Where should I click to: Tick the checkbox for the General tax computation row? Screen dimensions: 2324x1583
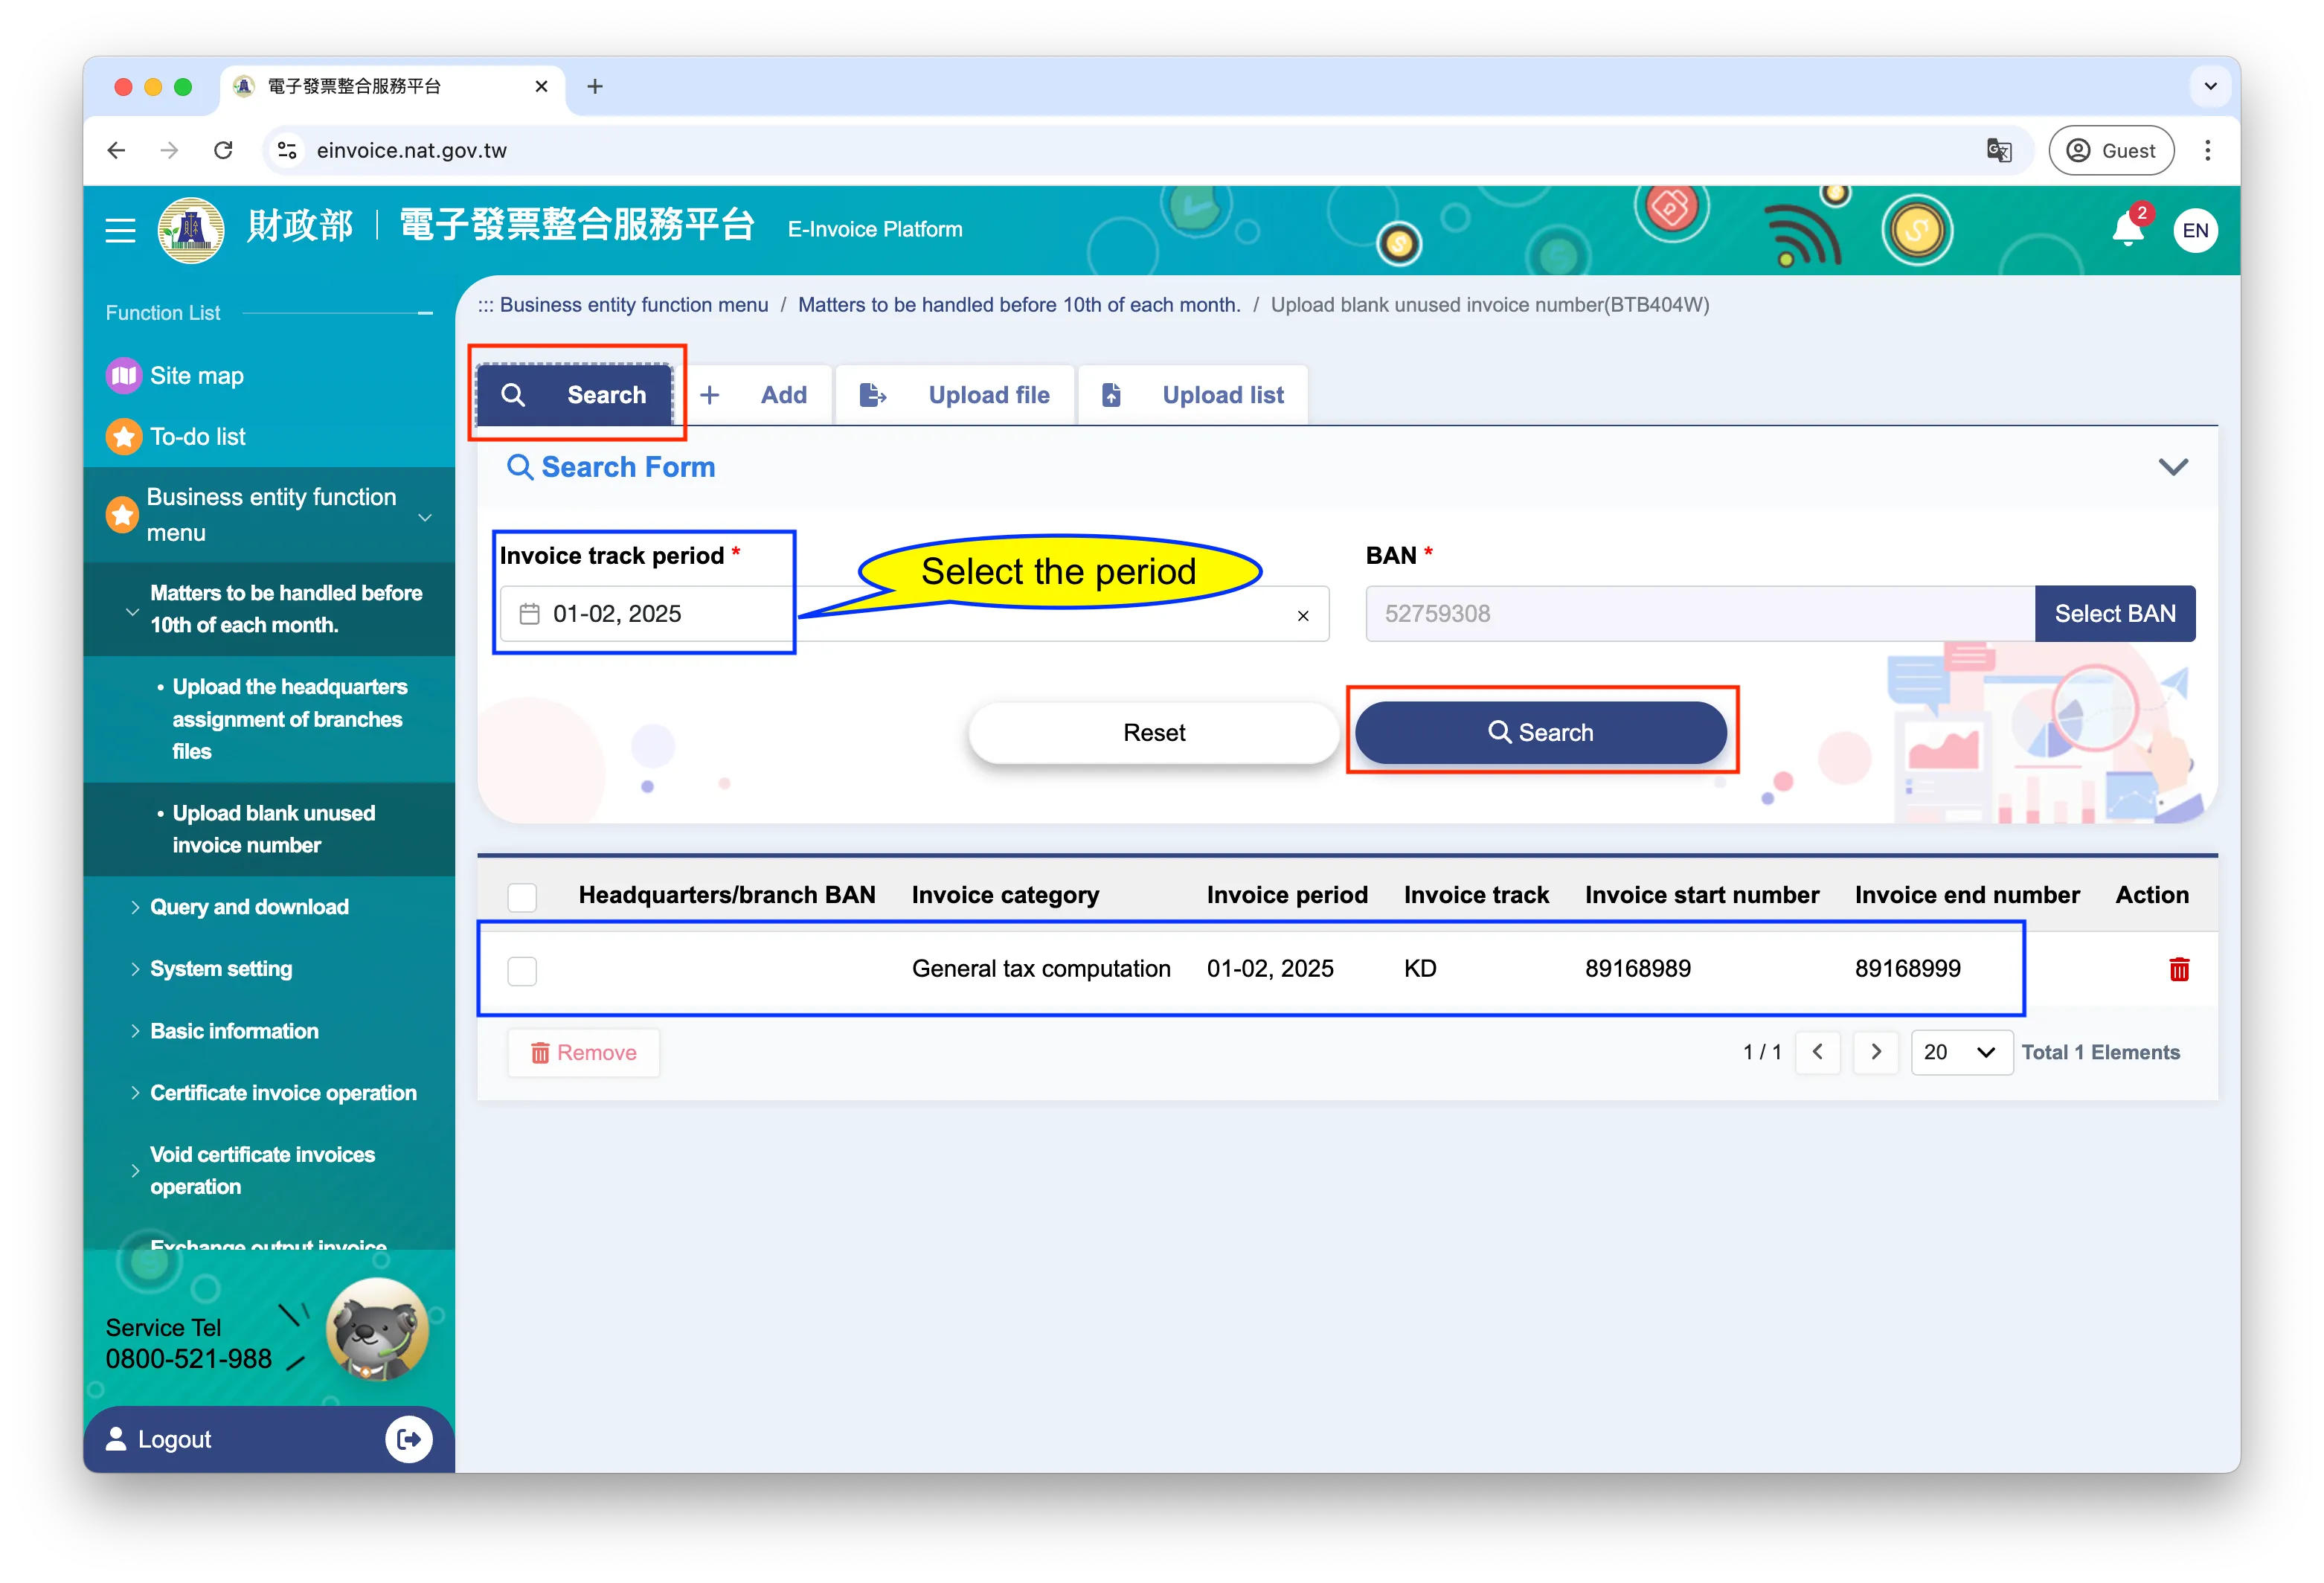522,970
